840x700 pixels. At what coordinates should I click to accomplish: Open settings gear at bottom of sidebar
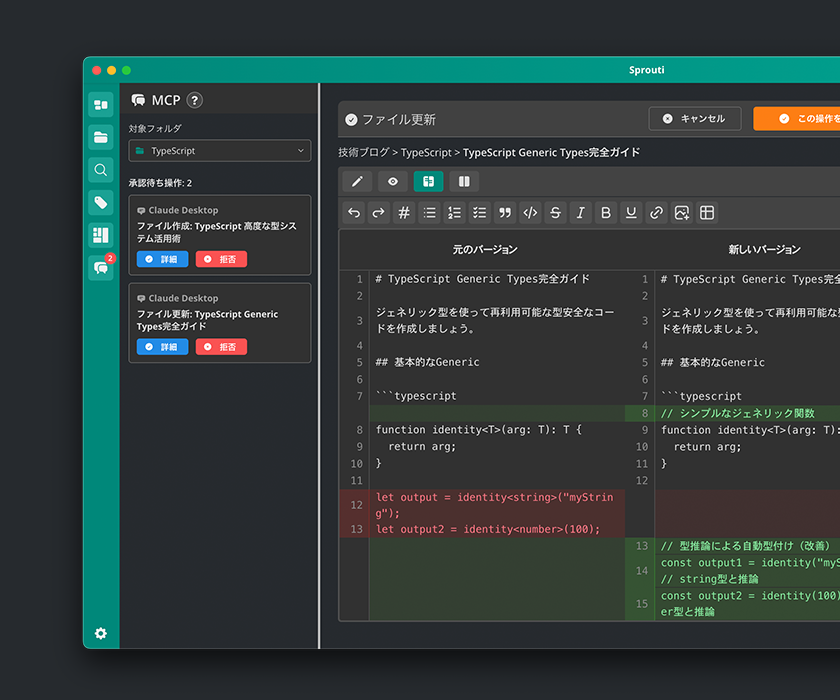pyautogui.click(x=100, y=633)
